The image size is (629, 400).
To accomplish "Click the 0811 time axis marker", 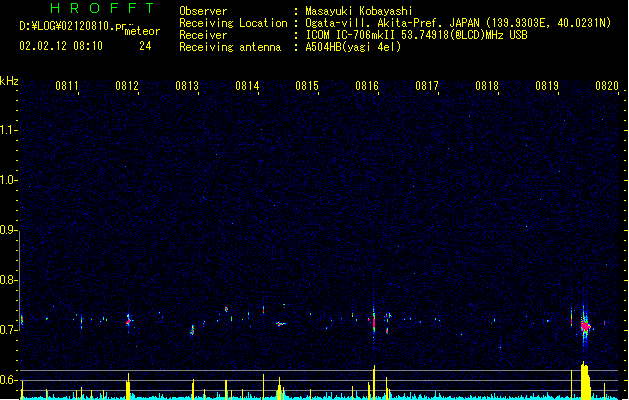I will [67, 86].
